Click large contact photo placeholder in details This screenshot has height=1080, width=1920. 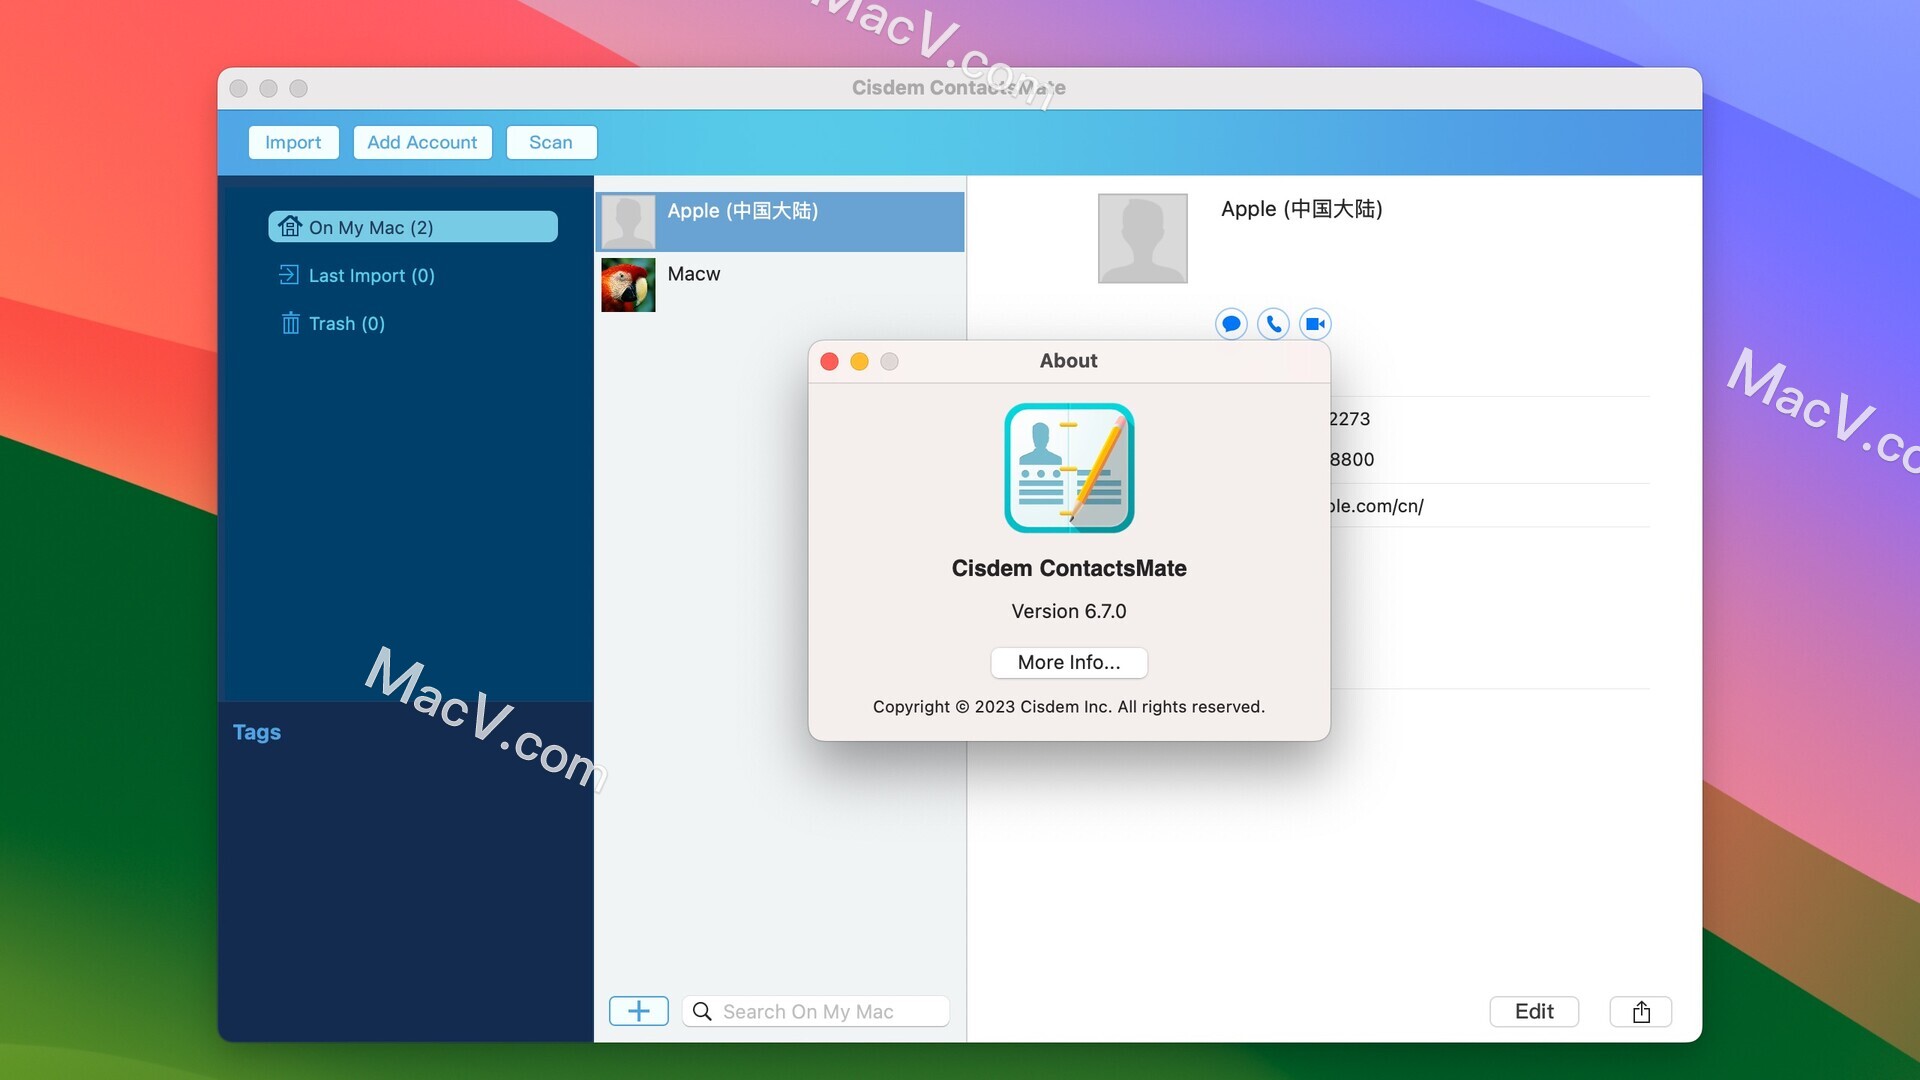coord(1142,238)
